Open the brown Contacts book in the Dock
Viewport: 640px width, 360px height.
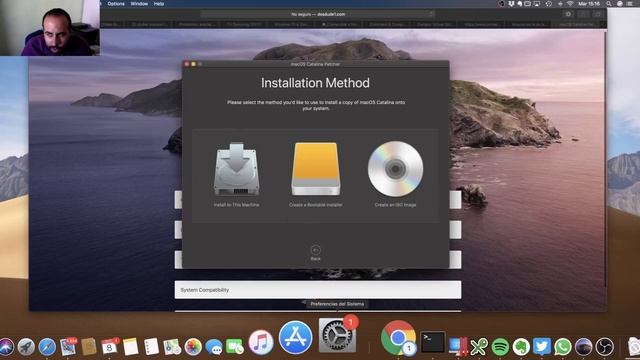click(x=89, y=347)
